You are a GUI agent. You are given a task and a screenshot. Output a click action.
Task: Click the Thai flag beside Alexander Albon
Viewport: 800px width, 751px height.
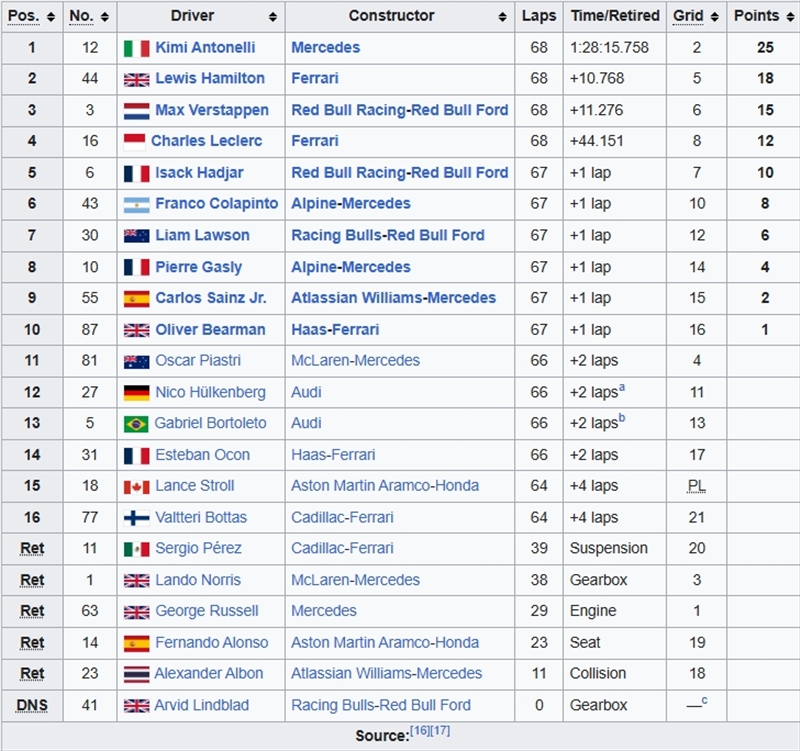[137, 674]
